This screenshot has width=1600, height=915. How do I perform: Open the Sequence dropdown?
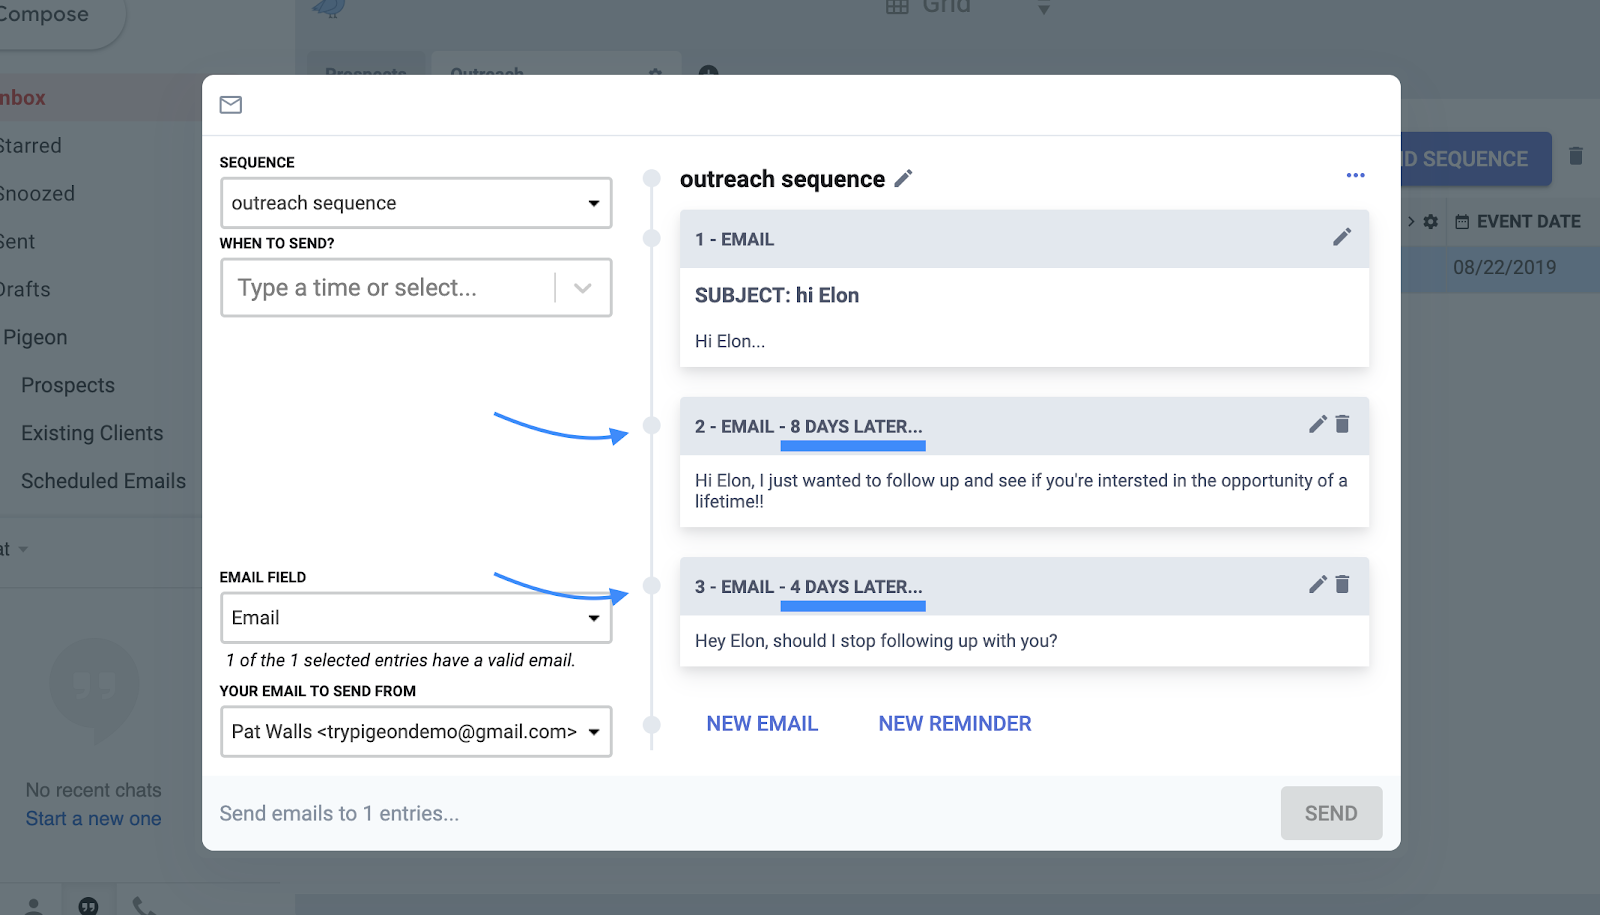(416, 203)
